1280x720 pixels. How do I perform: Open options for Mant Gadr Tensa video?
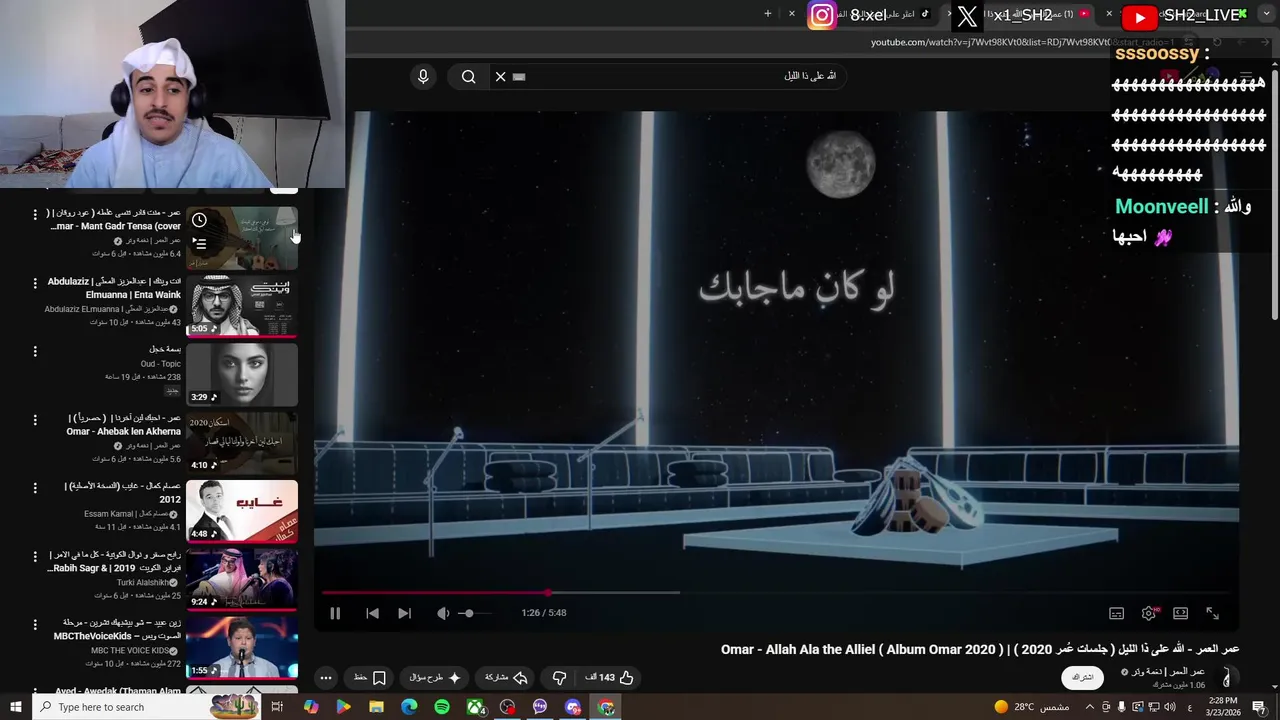pos(35,215)
